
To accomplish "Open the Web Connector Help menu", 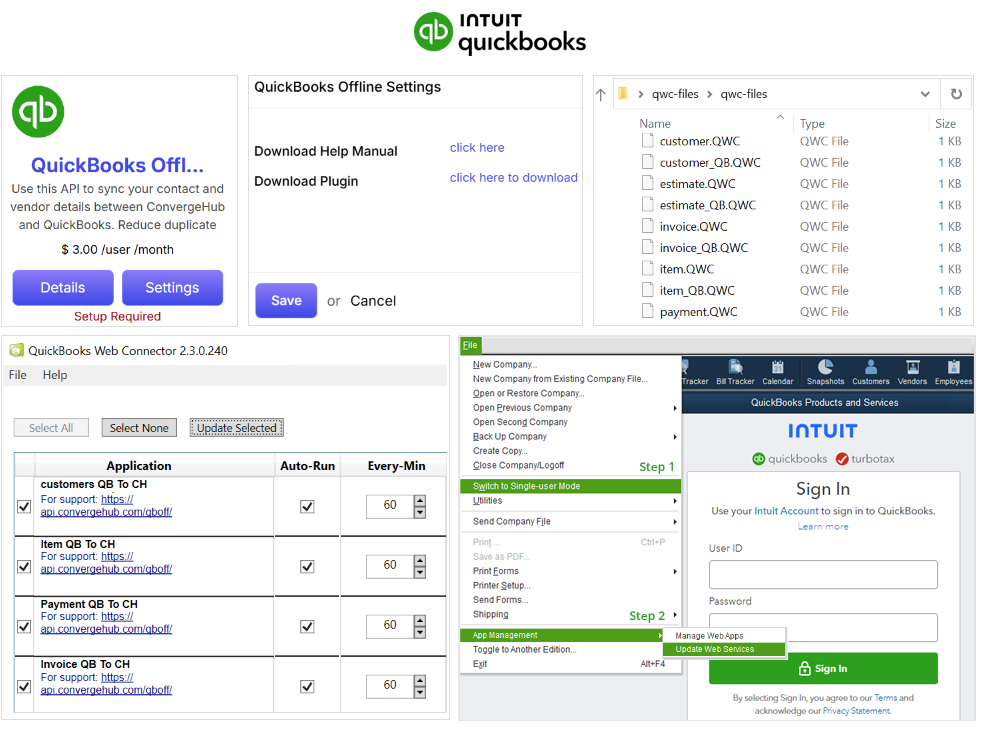I will (x=55, y=375).
